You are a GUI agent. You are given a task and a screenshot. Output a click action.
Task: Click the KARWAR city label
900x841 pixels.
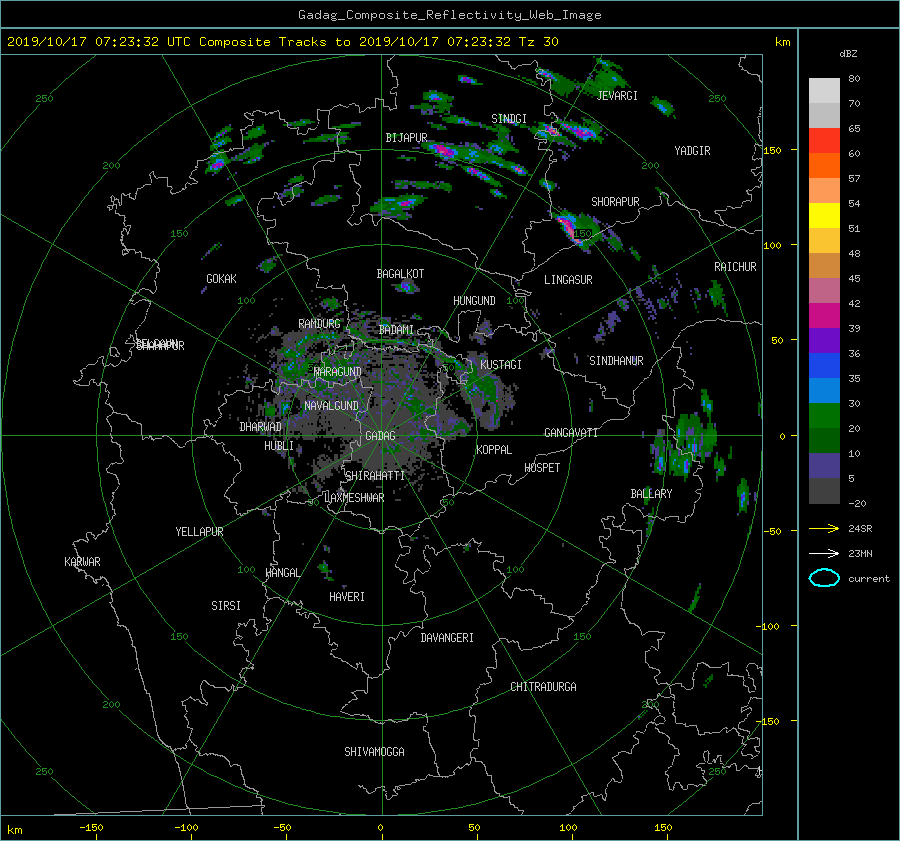click(x=82, y=562)
